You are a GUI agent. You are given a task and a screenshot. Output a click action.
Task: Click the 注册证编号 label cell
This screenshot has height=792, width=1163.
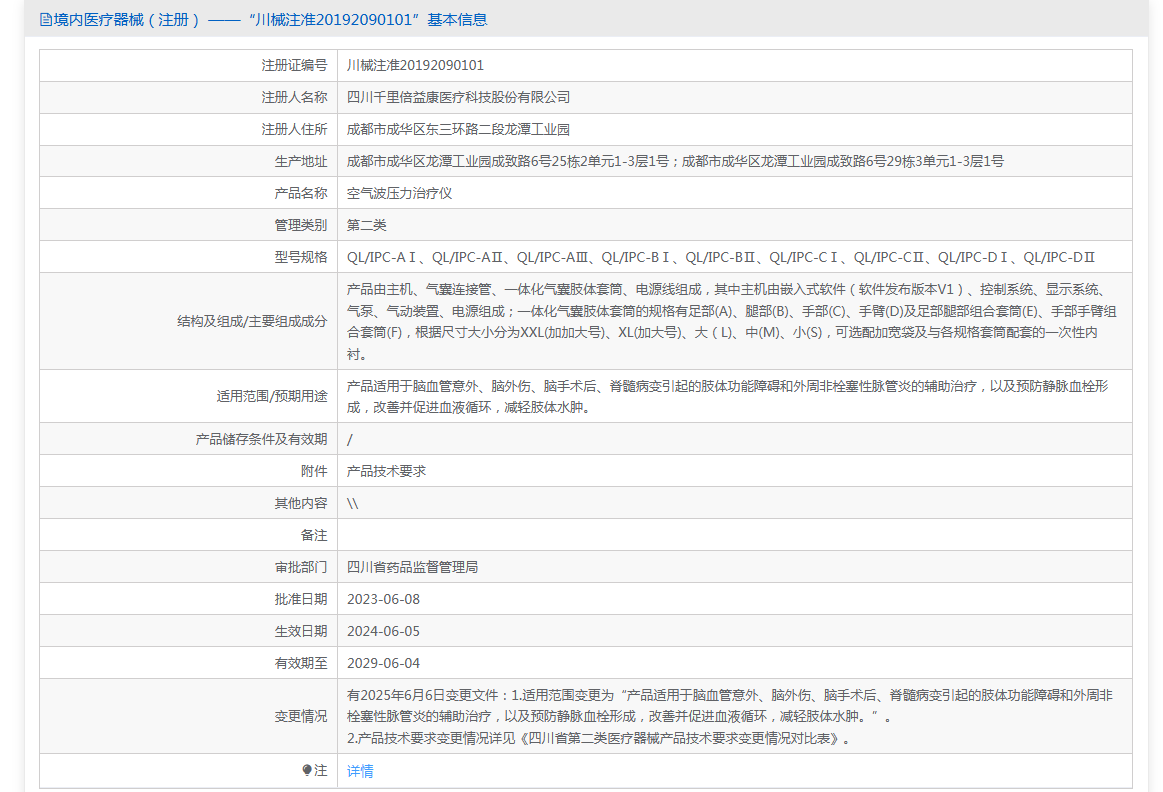pos(188,65)
